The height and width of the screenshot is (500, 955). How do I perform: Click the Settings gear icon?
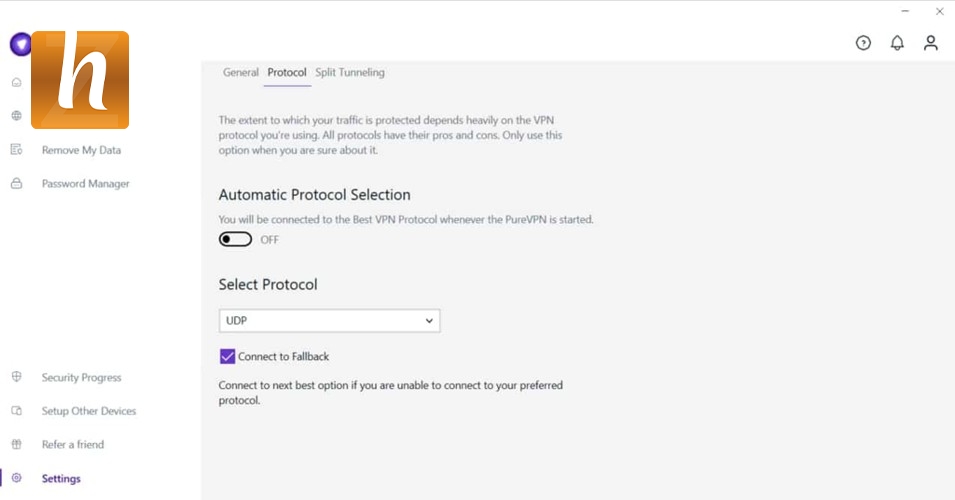(16, 479)
